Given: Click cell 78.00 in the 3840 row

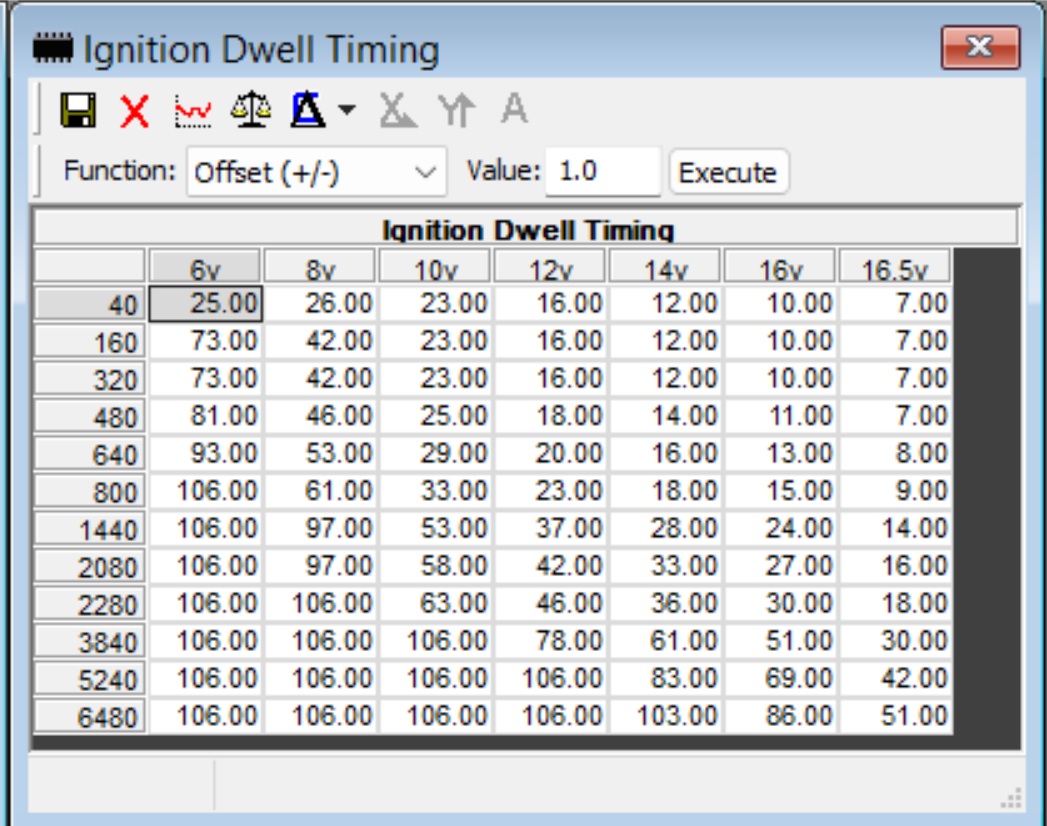Looking at the screenshot, I should point(550,641).
